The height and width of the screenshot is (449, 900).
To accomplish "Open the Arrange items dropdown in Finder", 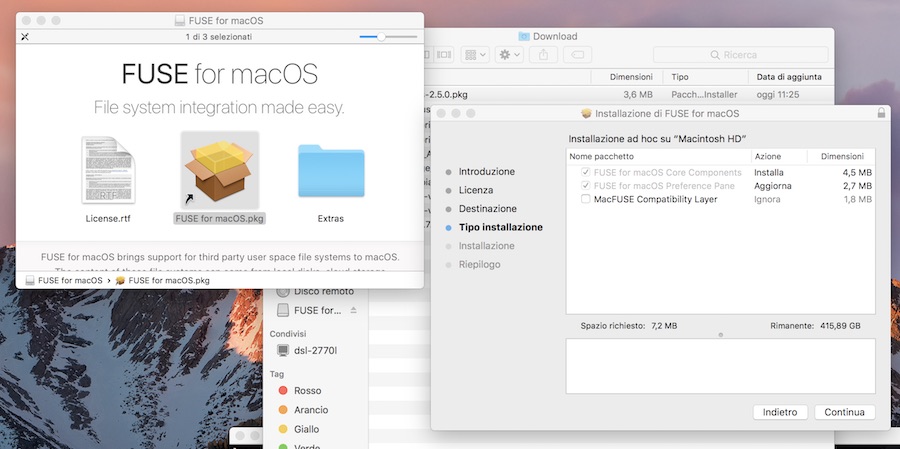I will coord(475,55).
